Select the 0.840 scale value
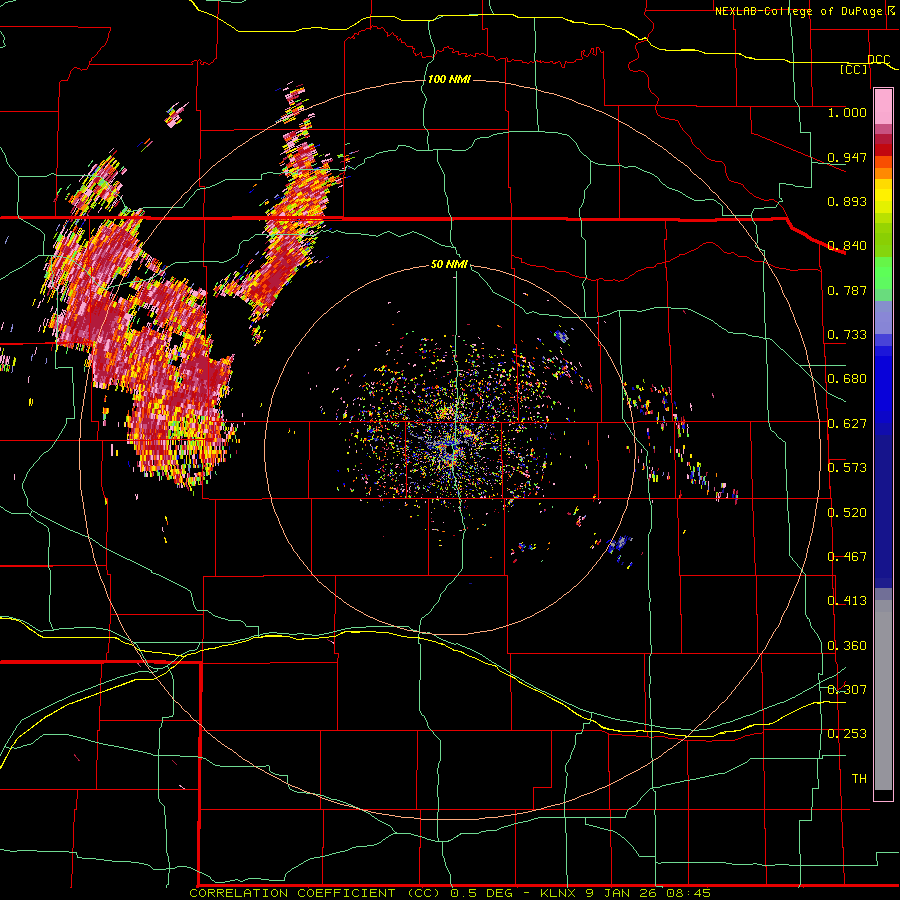The width and height of the screenshot is (900, 900). [x=847, y=246]
